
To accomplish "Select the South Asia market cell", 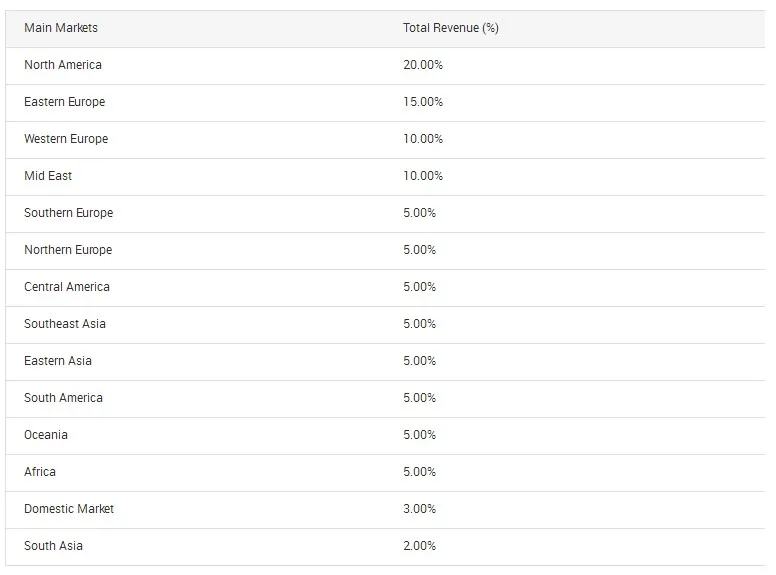I will pyautogui.click(x=53, y=546).
